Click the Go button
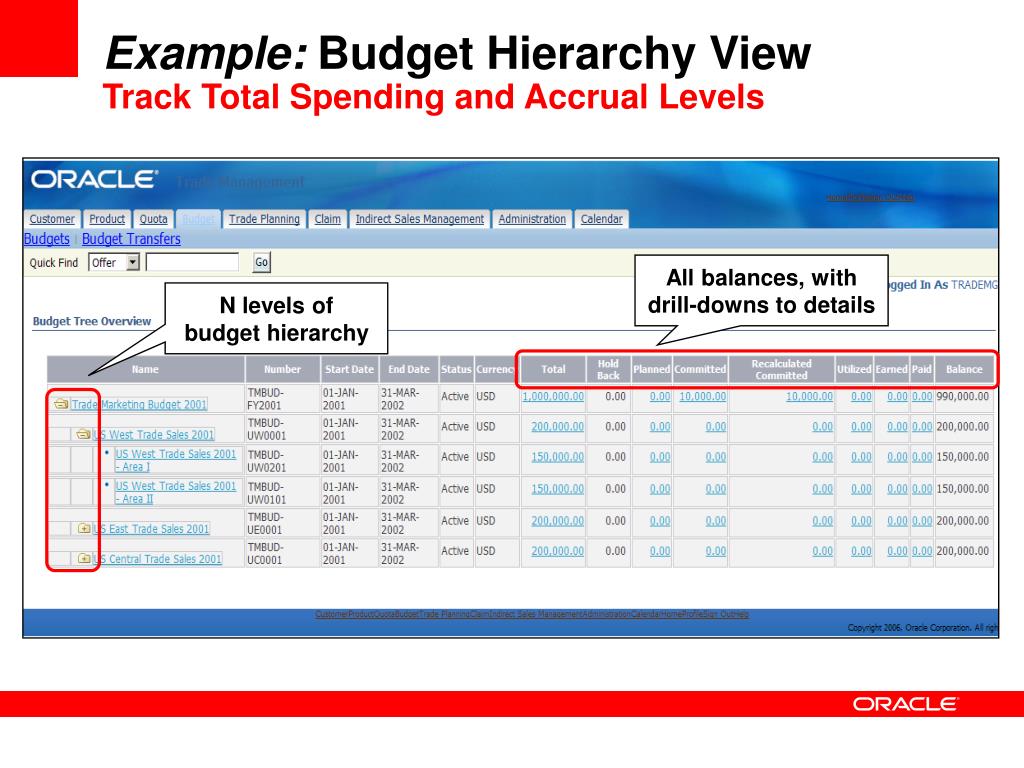1024x768 pixels. (261, 263)
